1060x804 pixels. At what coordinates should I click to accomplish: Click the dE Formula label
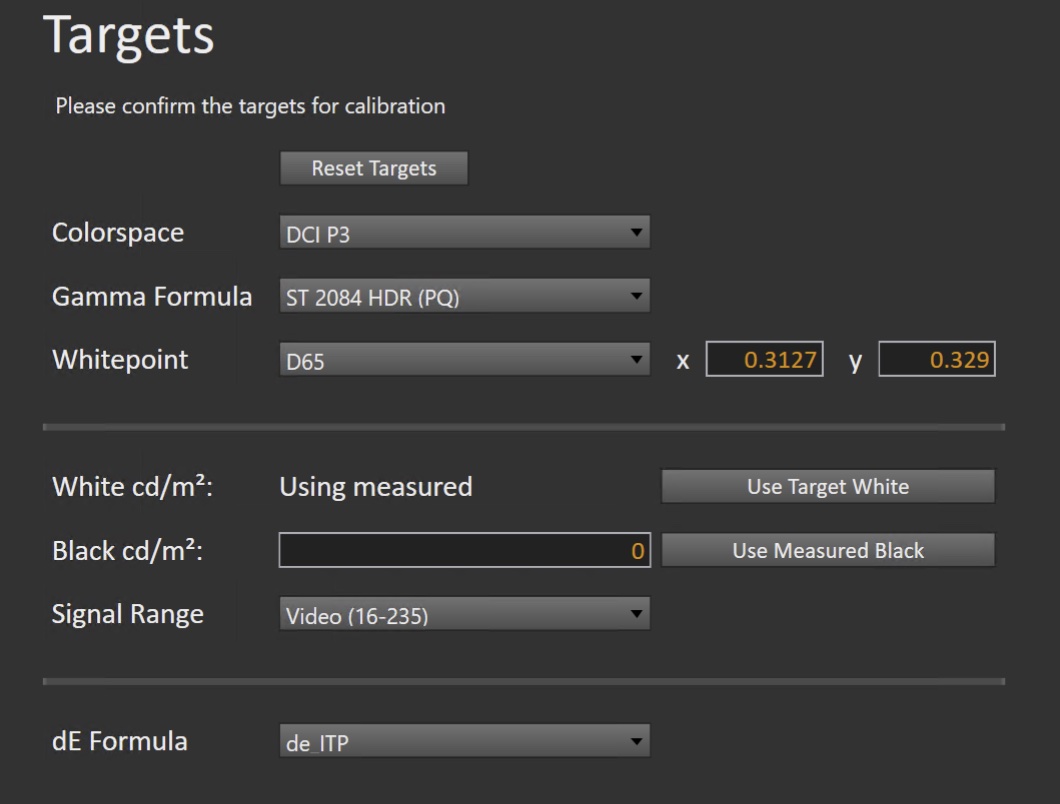[119, 741]
